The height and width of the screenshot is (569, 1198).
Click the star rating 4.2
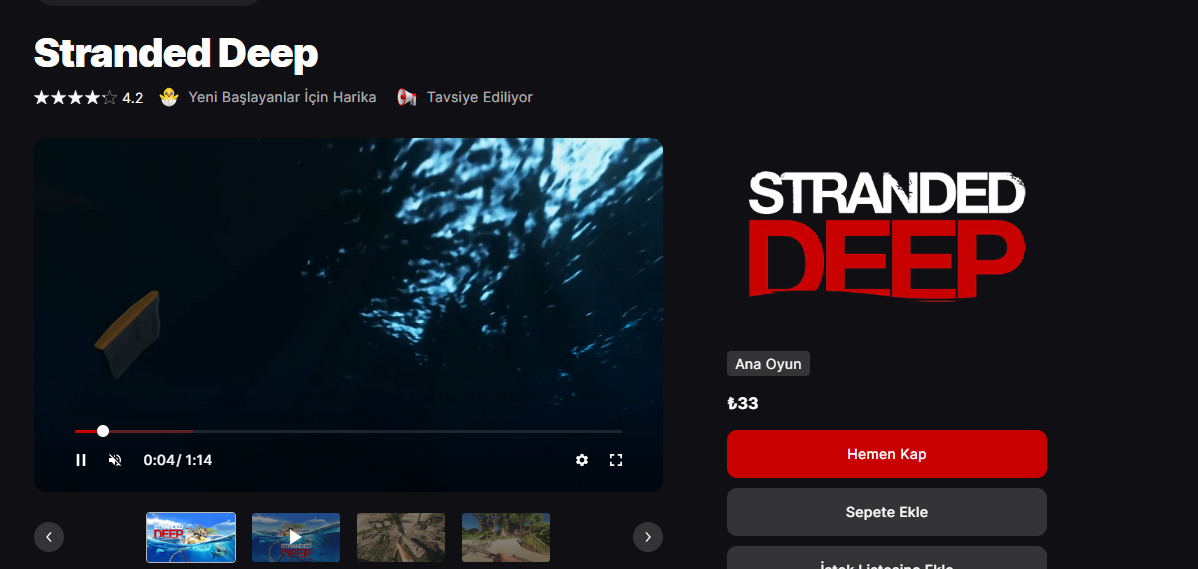(x=89, y=98)
